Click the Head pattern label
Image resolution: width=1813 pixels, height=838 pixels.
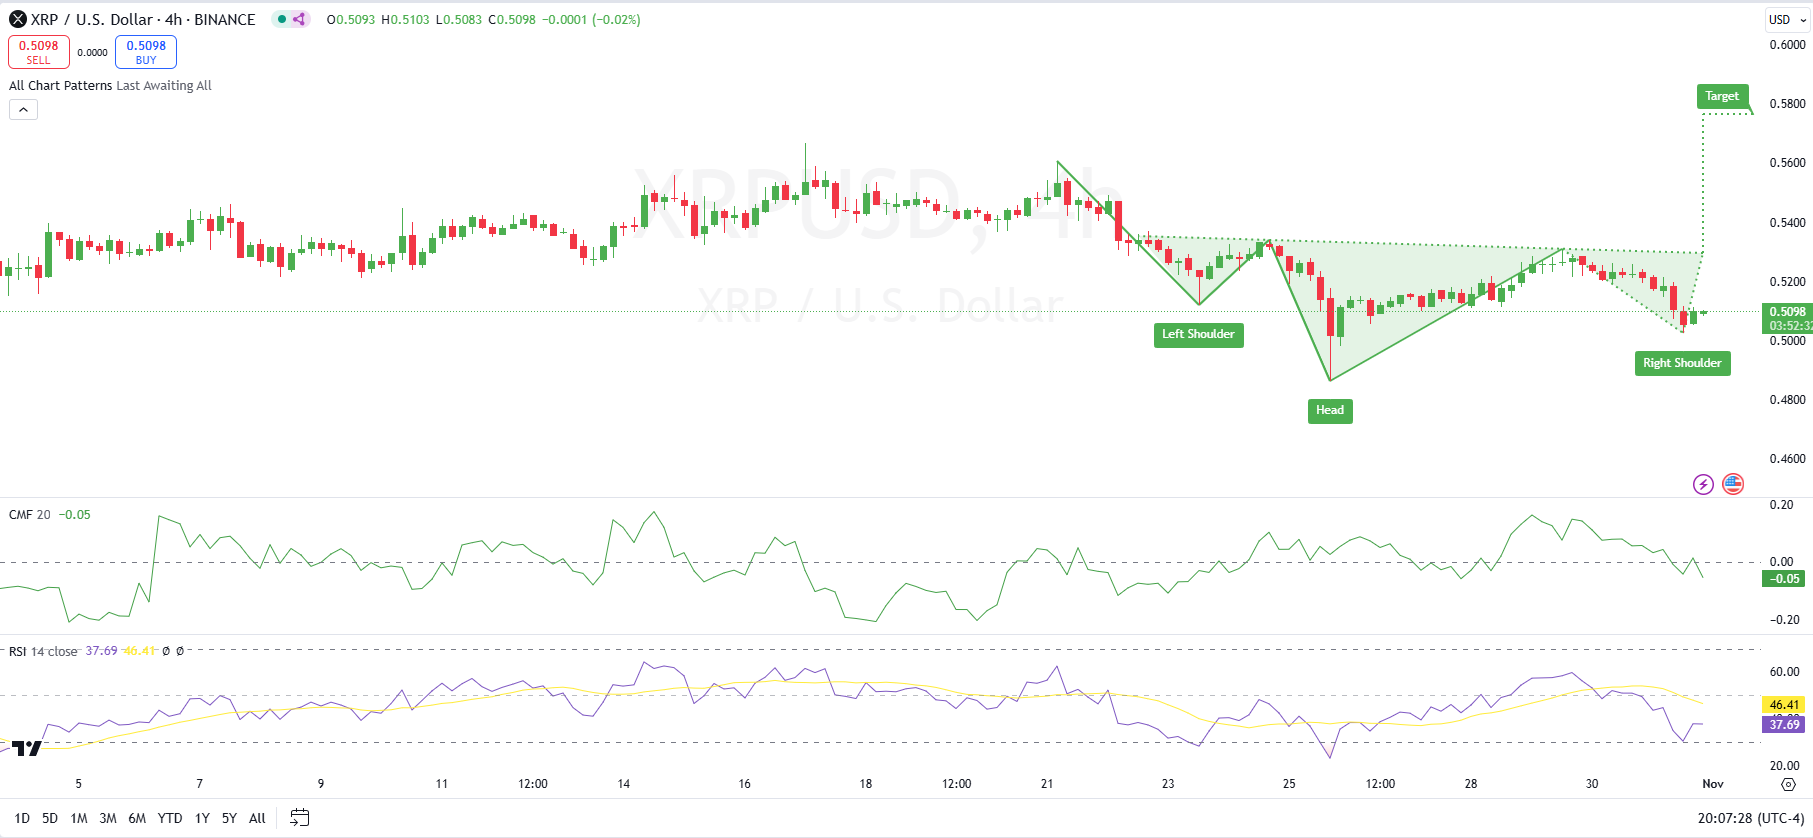[x=1330, y=410]
